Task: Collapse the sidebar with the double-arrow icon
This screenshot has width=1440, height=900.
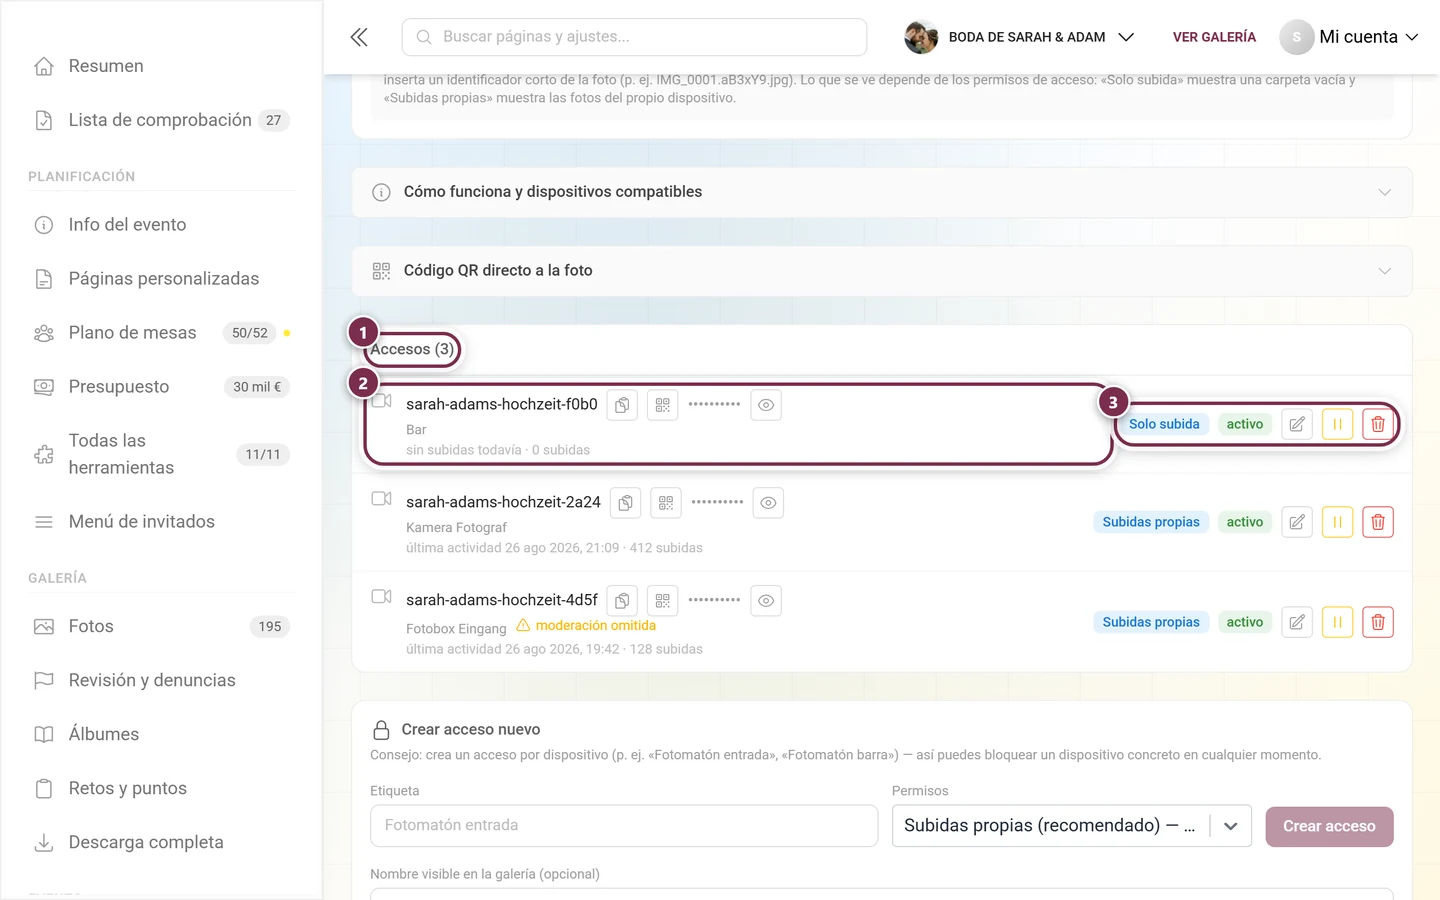Action: (359, 37)
